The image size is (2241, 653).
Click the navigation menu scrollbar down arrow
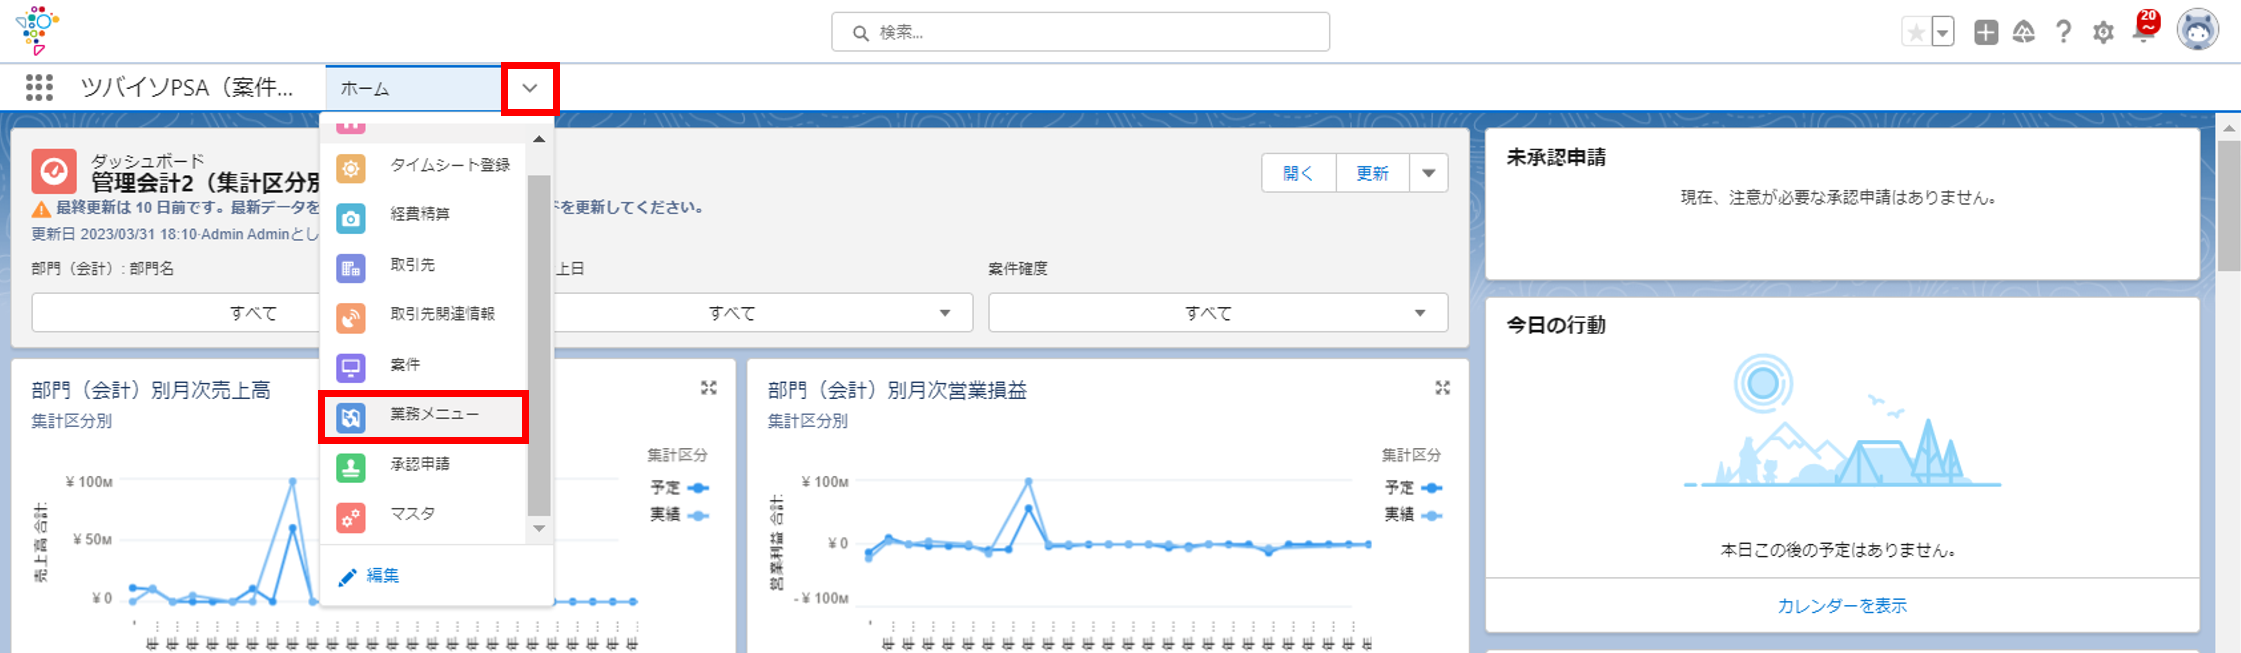[539, 528]
